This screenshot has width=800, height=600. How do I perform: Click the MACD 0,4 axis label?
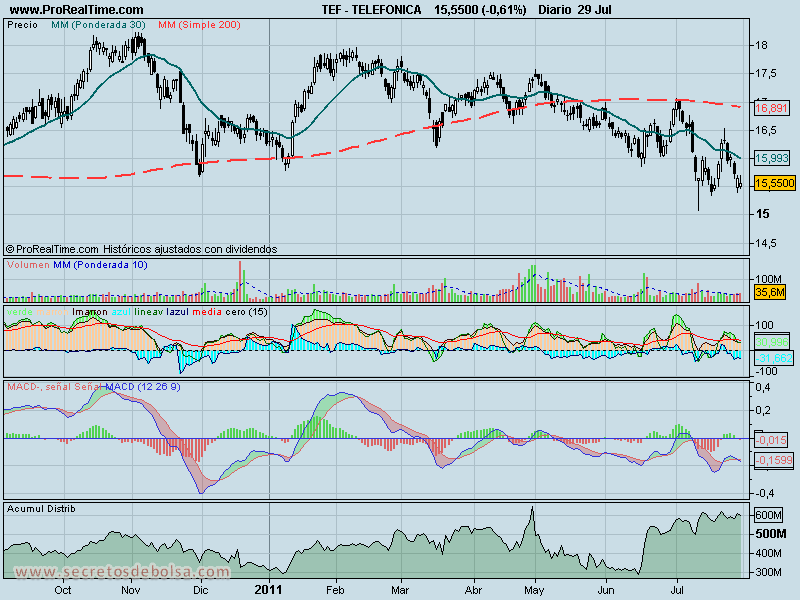(x=763, y=388)
